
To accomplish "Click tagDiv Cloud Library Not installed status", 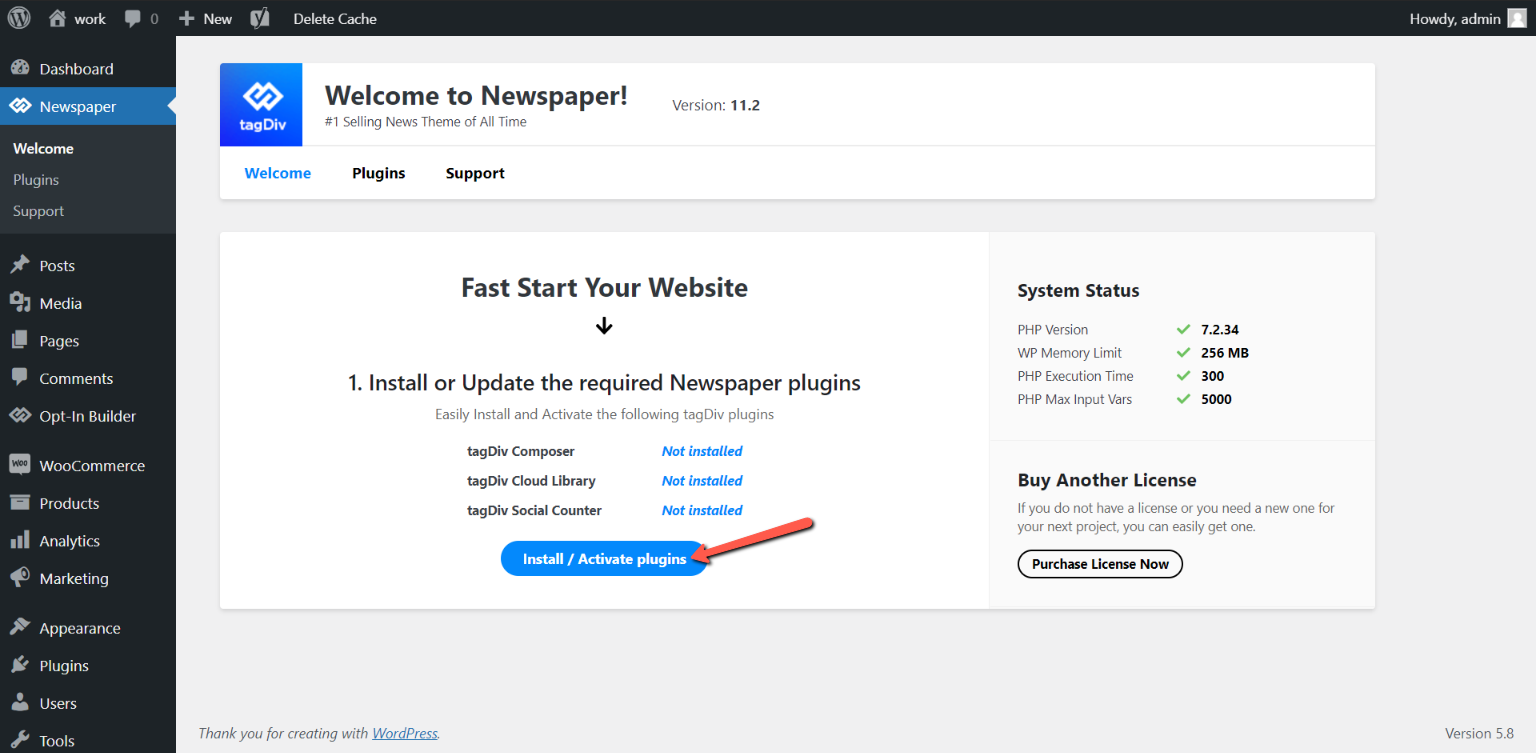I will pyautogui.click(x=702, y=481).
